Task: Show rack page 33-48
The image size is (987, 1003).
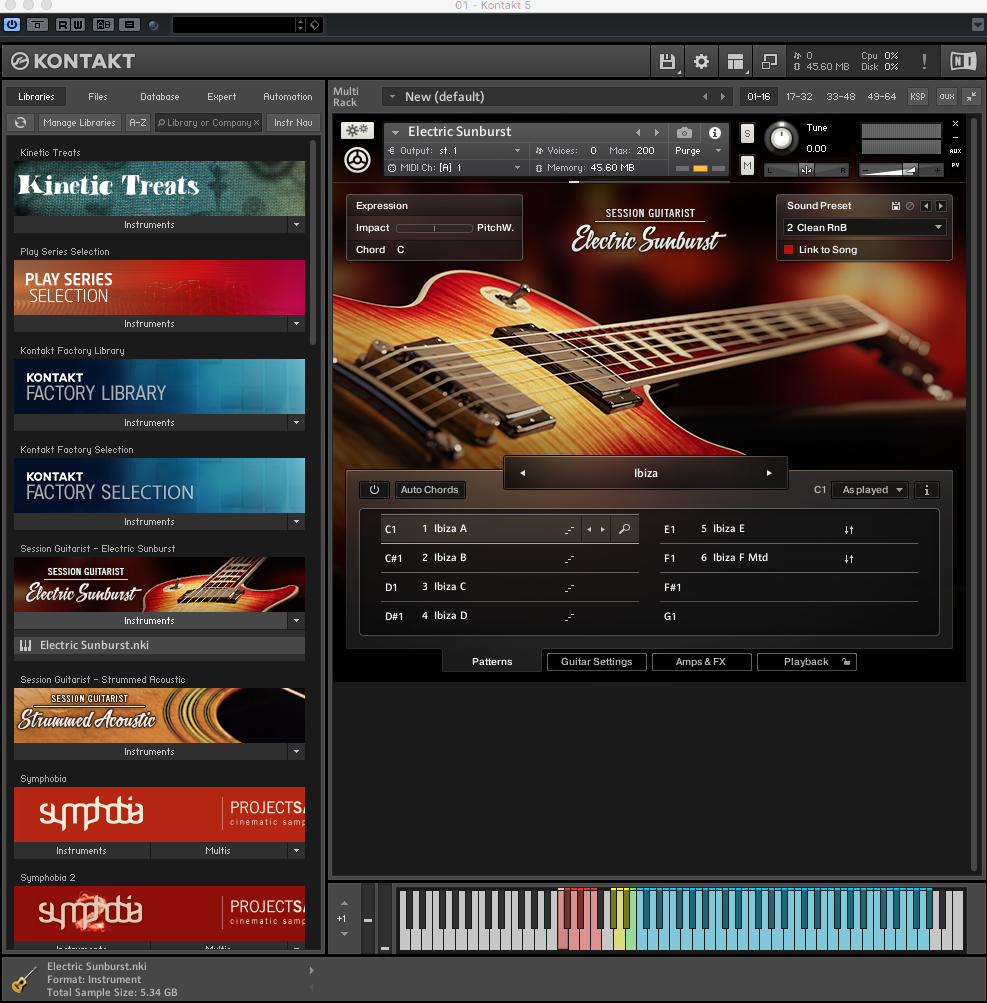Action: click(x=841, y=97)
